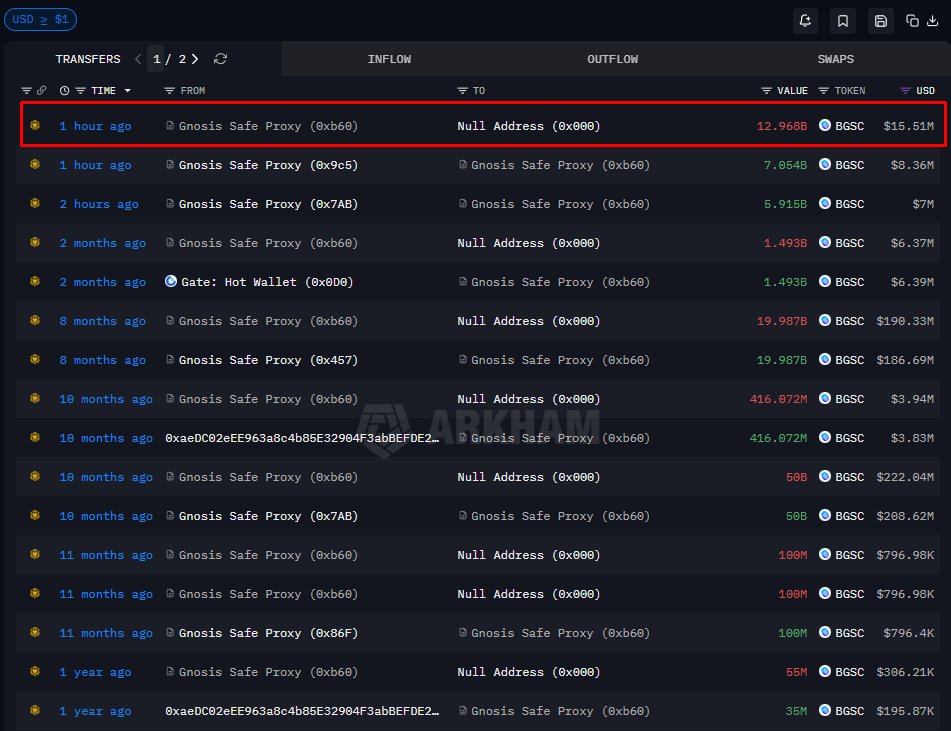Open the VALUE column filter
Image resolution: width=951 pixels, height=731 pixels.
click(767, 91)
